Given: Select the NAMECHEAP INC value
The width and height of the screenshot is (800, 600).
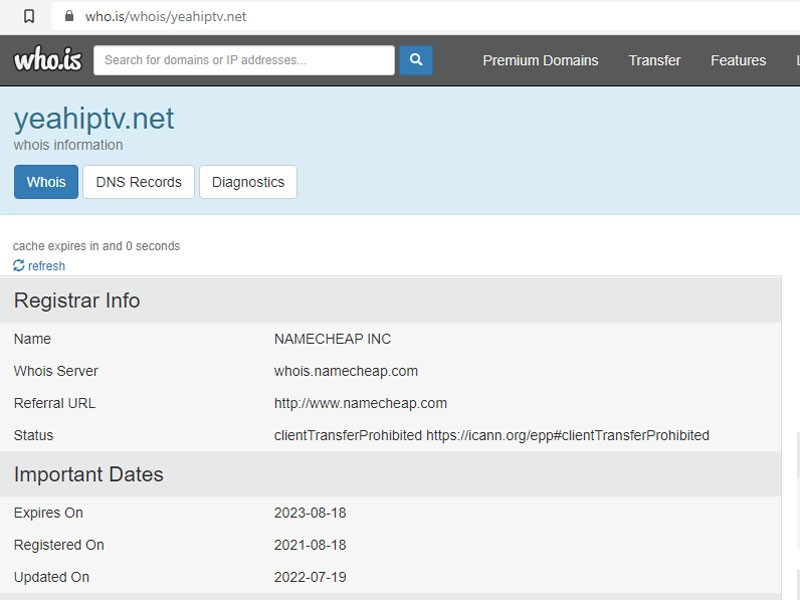Looking at the screenshot, I should (333, 339).
